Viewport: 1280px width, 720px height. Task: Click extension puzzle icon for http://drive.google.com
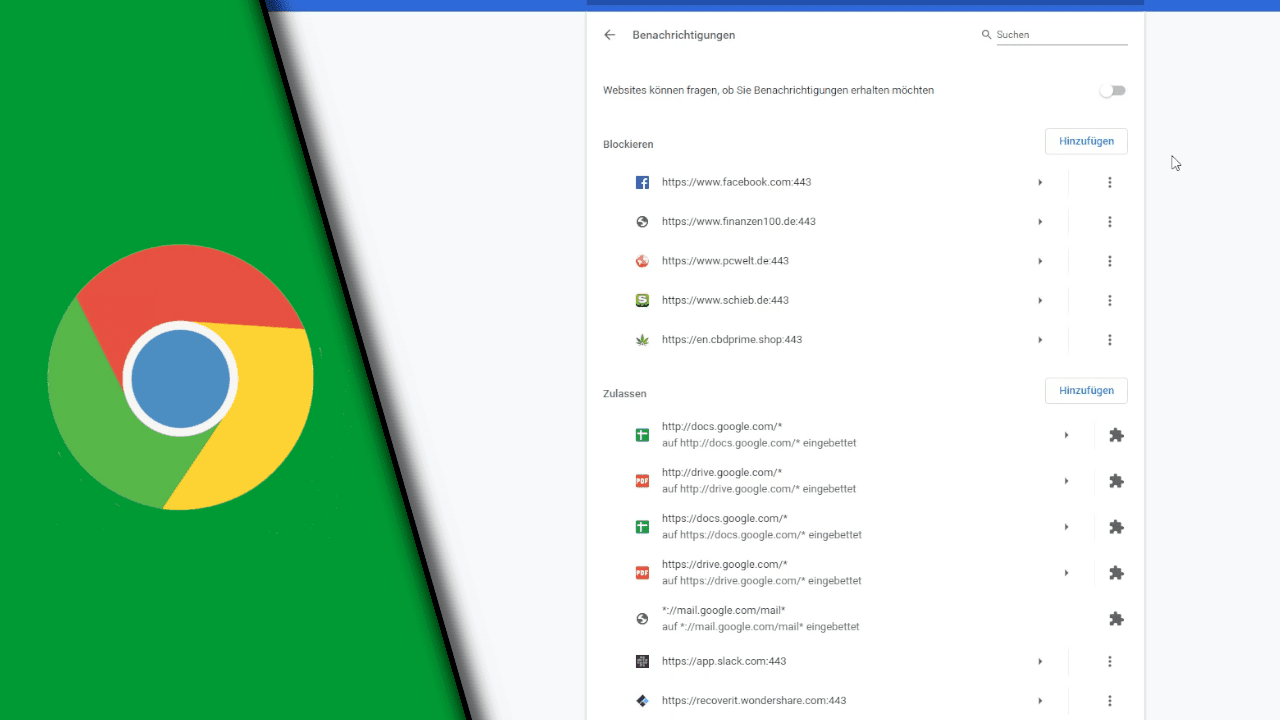[1117, 481]
